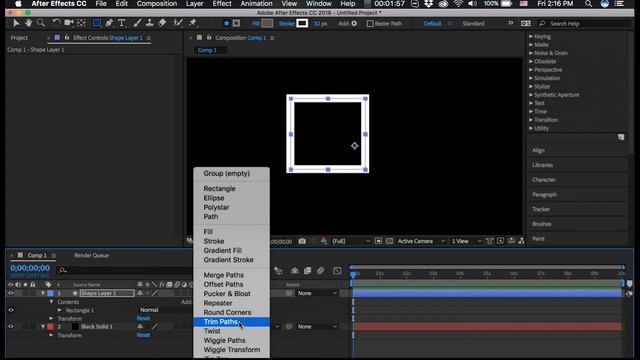The height and width of the screenshot is (360, 640).
Task: Click the Dropbox icon in the menu bar
Action: [x=428, y=4]
